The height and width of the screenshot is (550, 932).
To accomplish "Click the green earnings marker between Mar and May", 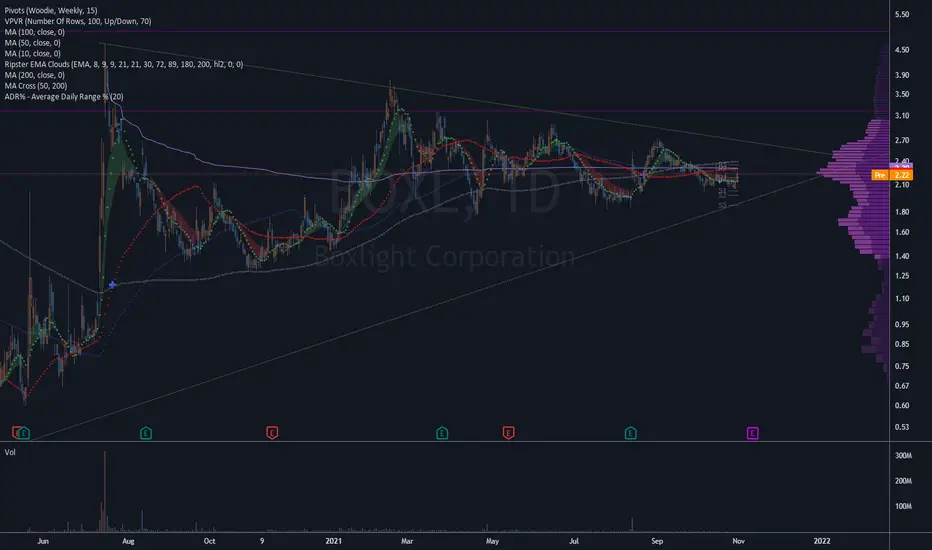I will tap(442, 433).
